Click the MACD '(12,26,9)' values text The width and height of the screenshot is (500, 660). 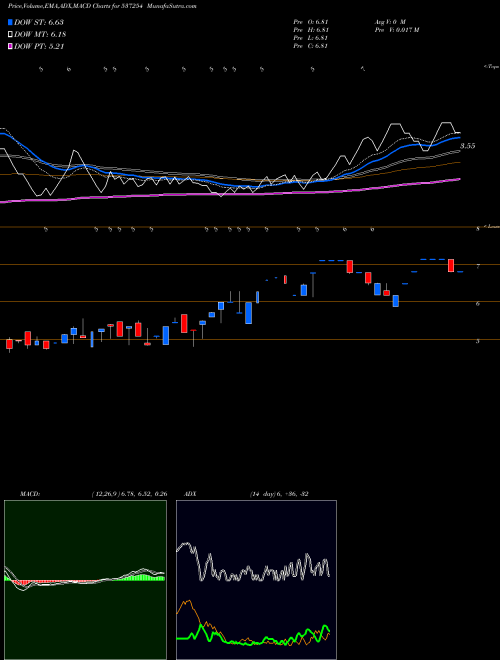pyautogui.click(x=129, y=494)
